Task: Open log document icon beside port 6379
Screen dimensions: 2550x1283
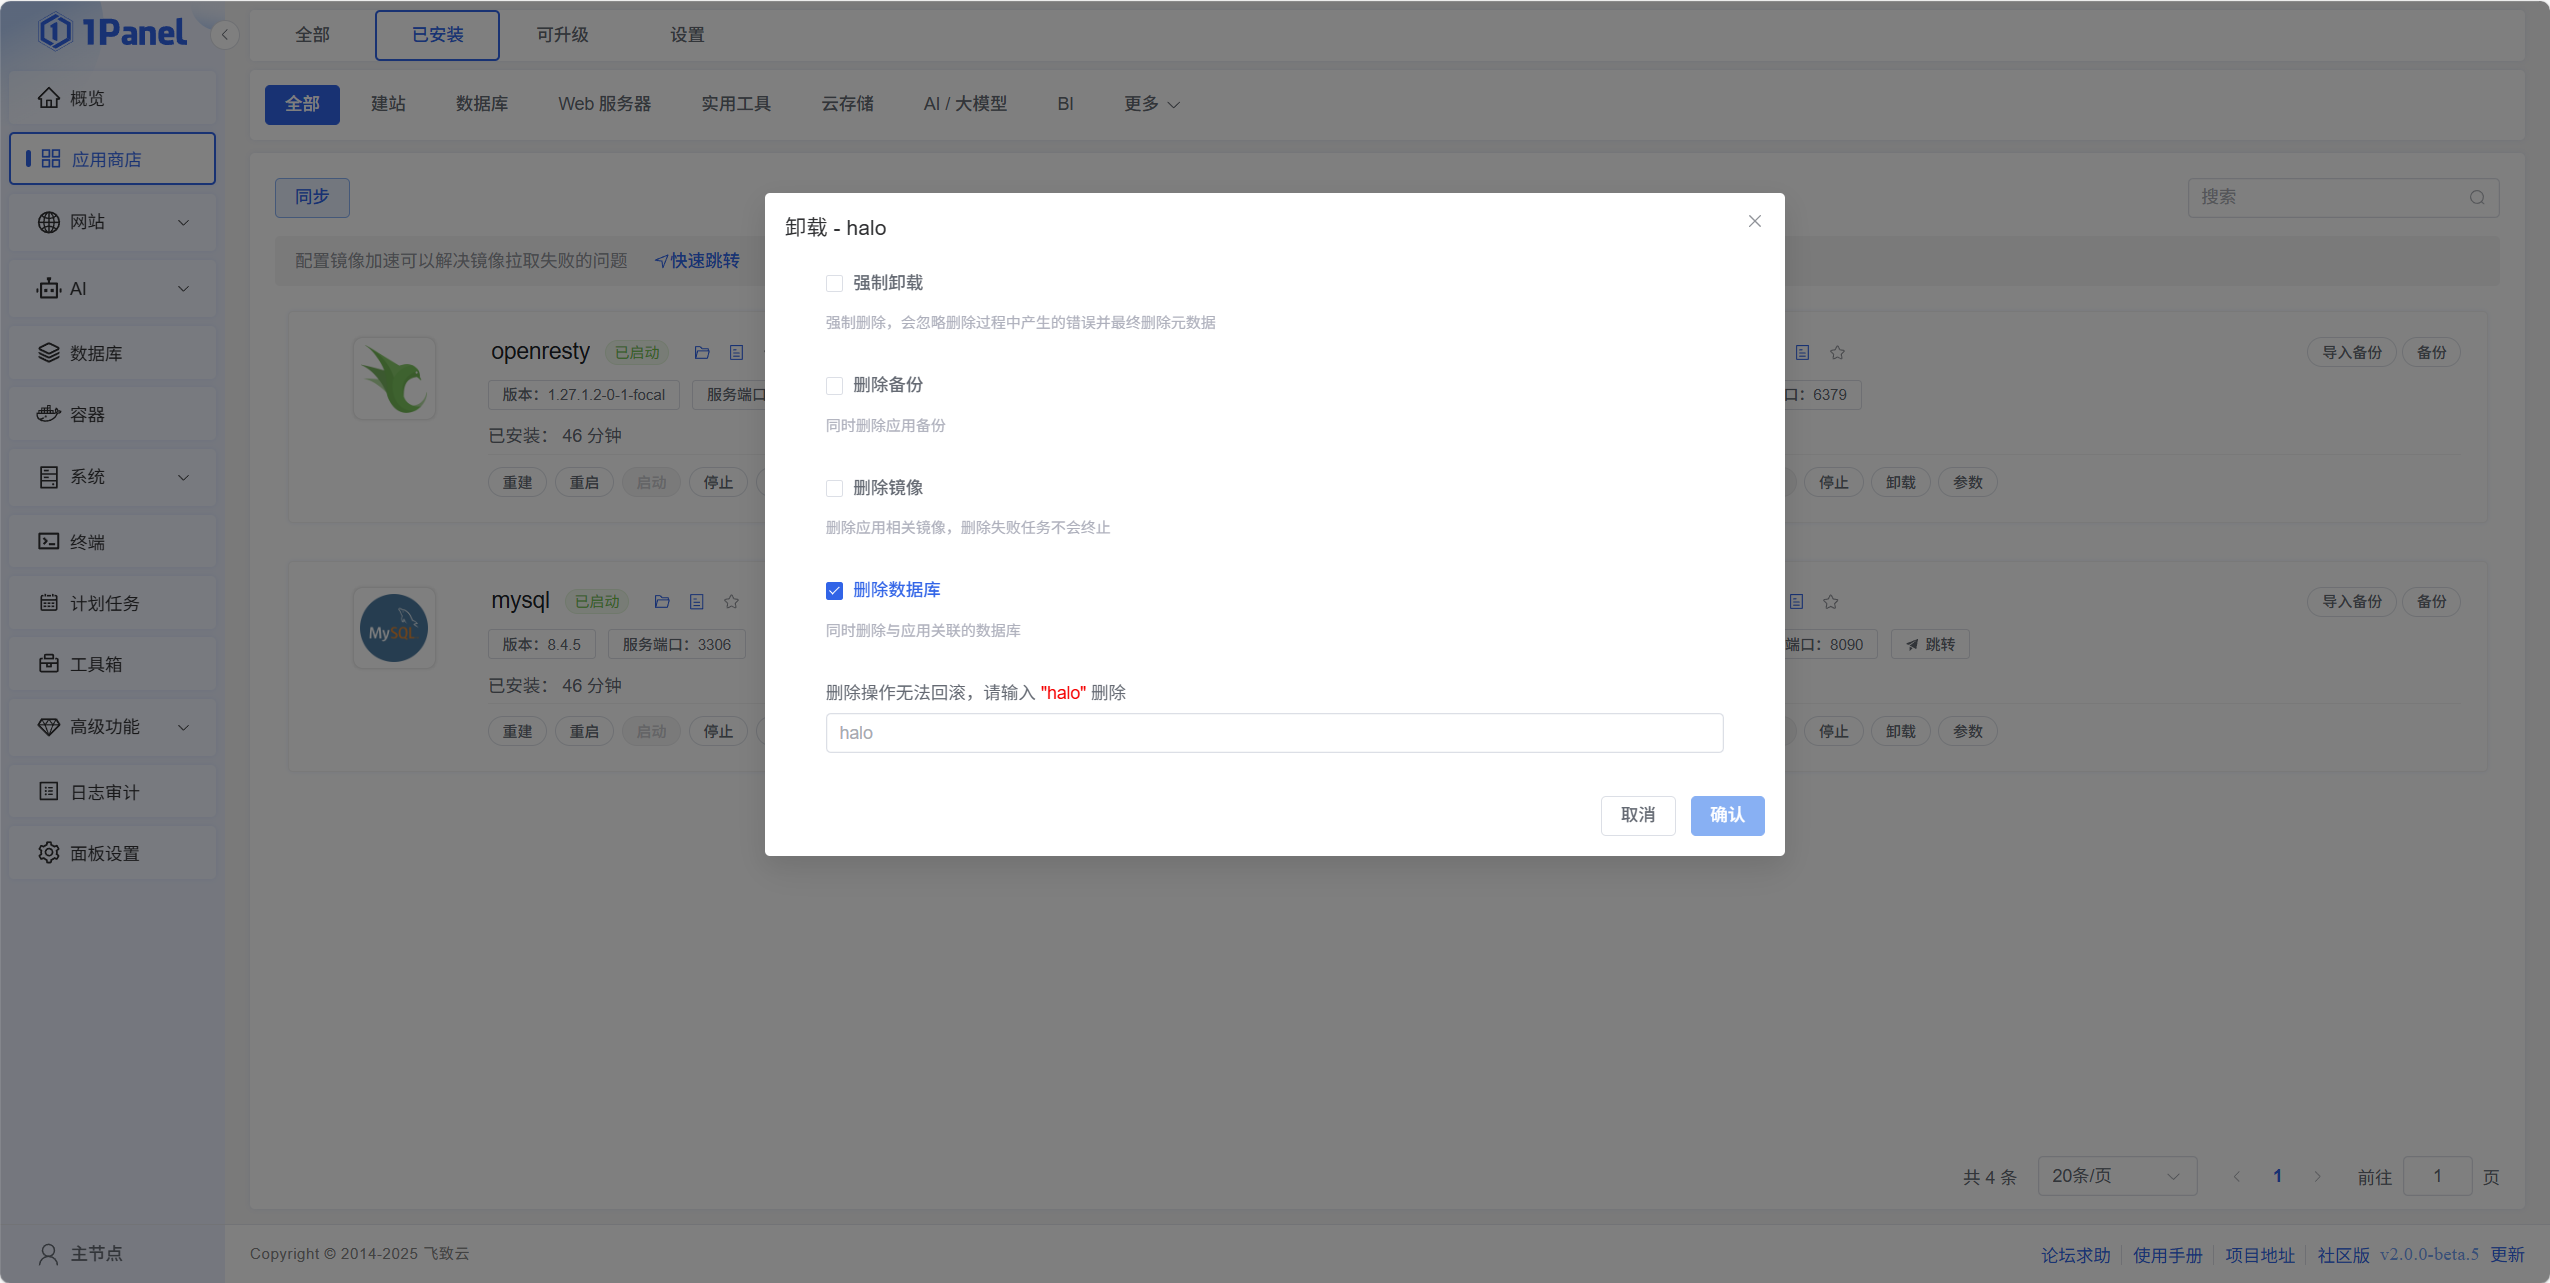Action: click(1802, 353)
